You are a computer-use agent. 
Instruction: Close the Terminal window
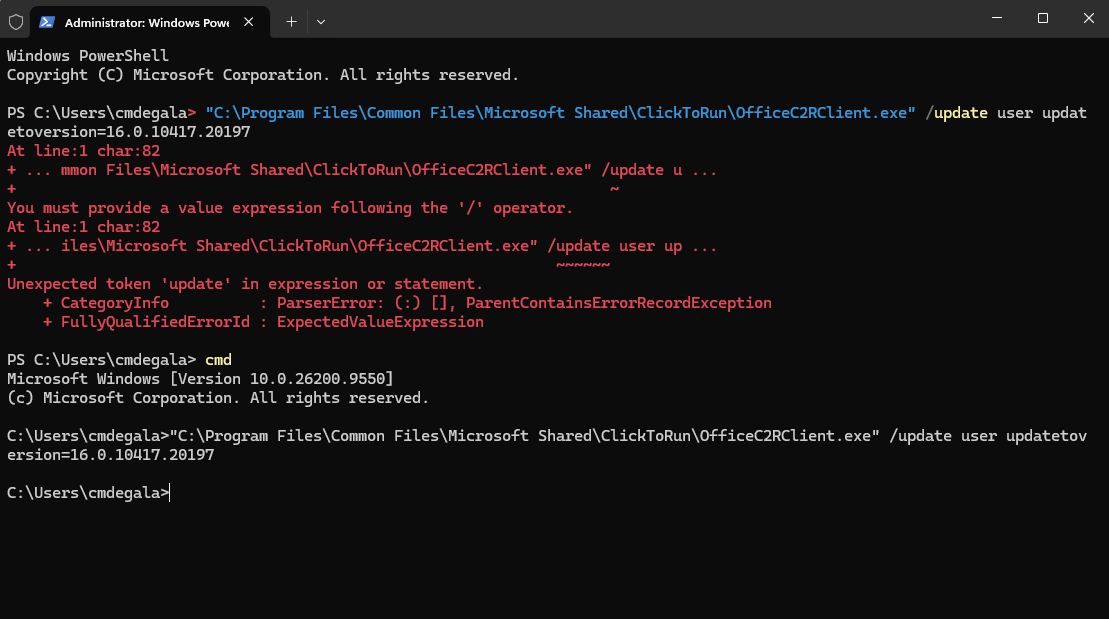[x=1088, y=18]
